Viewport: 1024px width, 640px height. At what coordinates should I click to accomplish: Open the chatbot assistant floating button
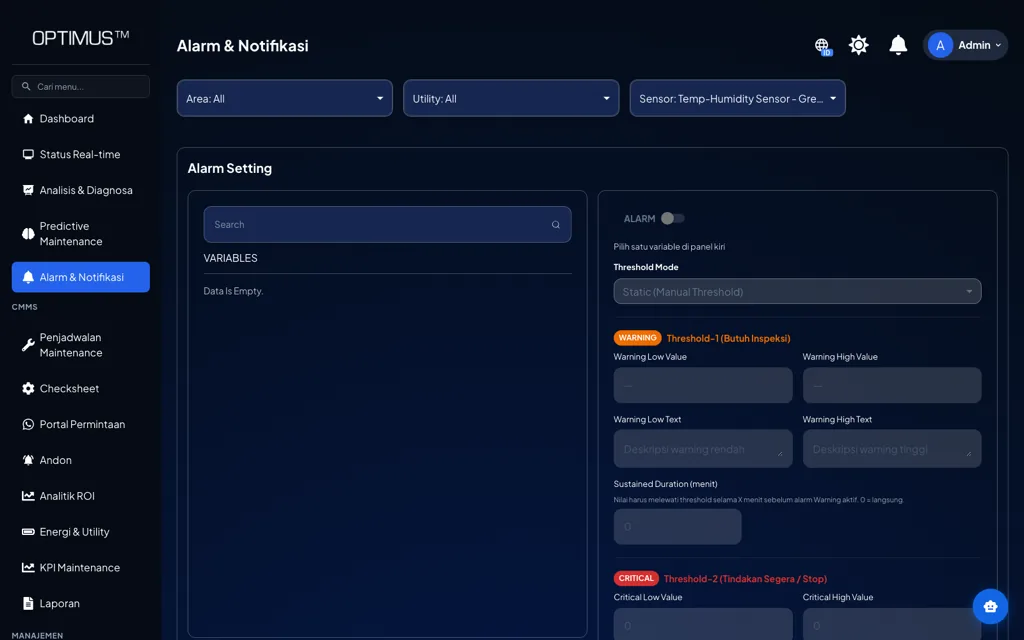click(990, 606)
